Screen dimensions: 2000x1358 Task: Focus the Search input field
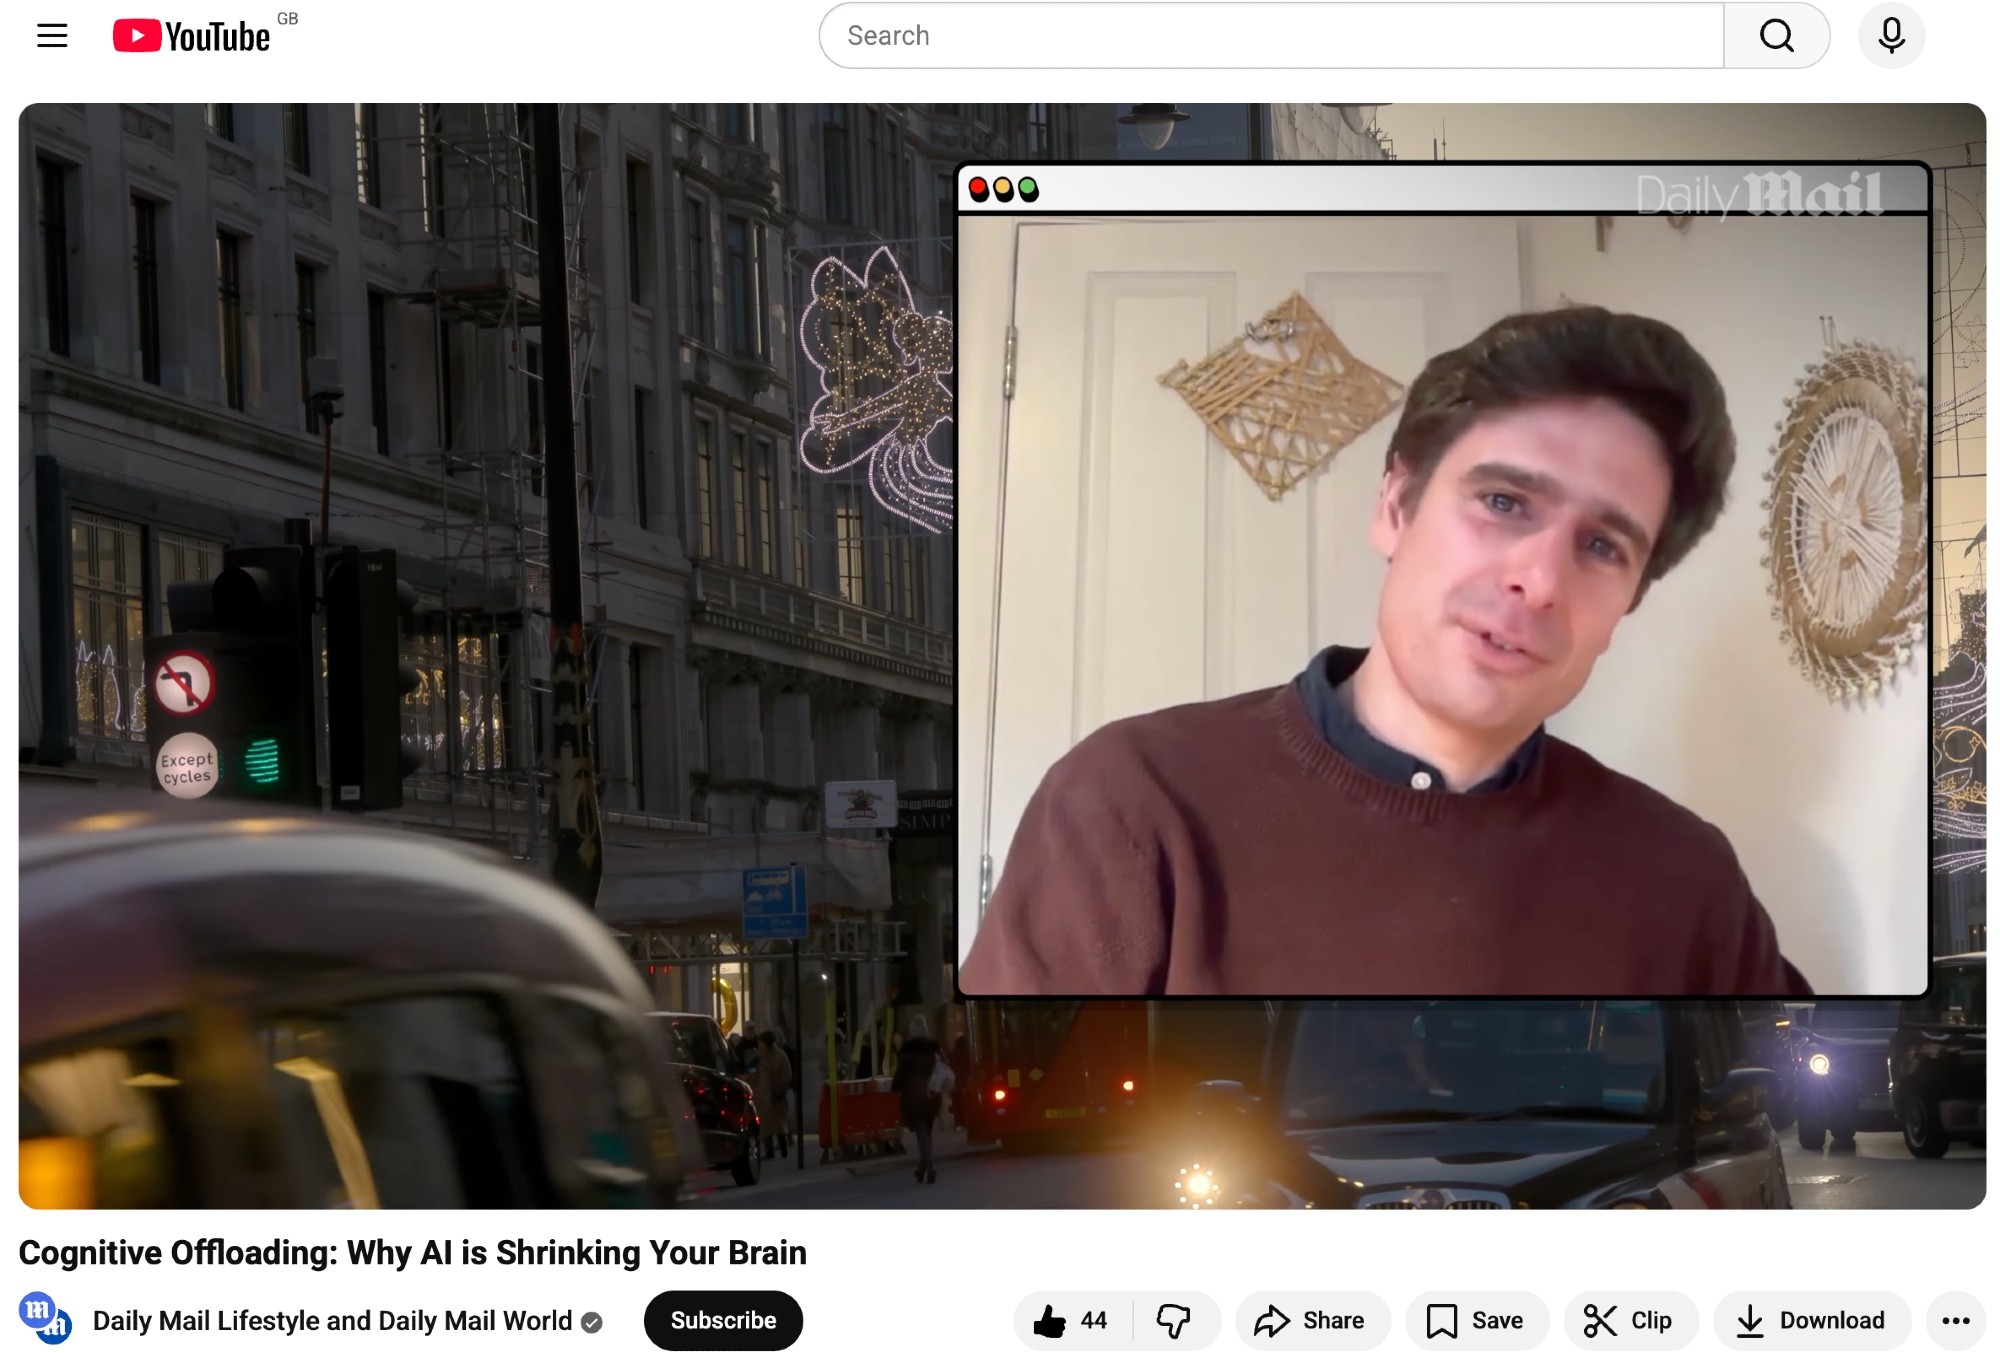(x=1270, y=36)
